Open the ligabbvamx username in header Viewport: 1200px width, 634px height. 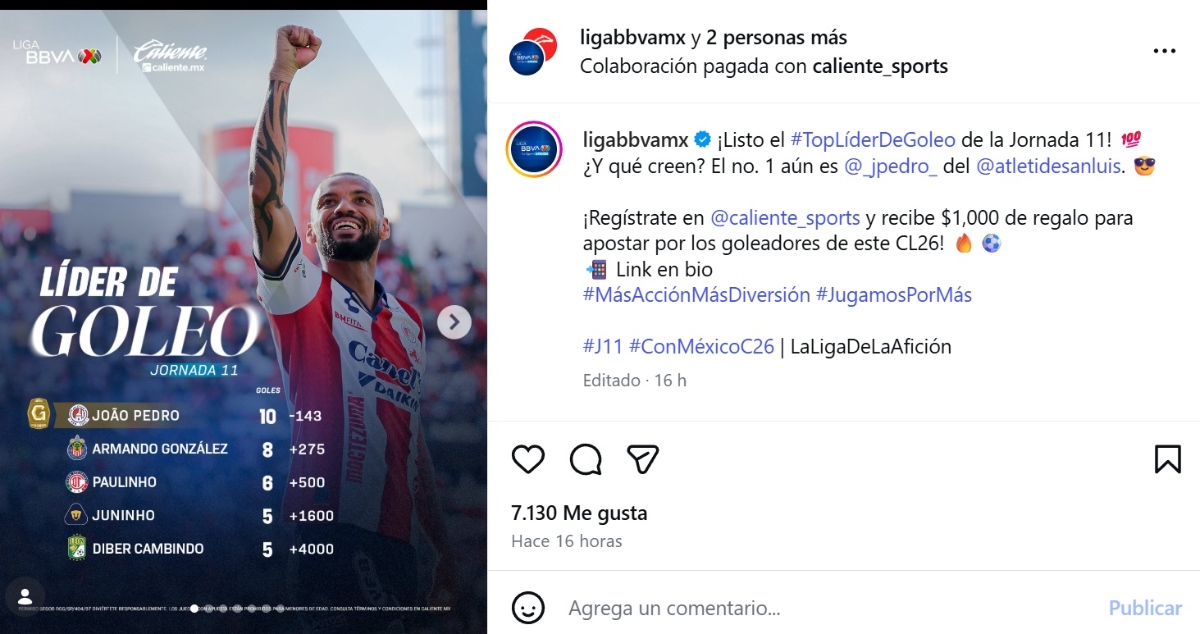pyautogui.click(x=633, y=38)
